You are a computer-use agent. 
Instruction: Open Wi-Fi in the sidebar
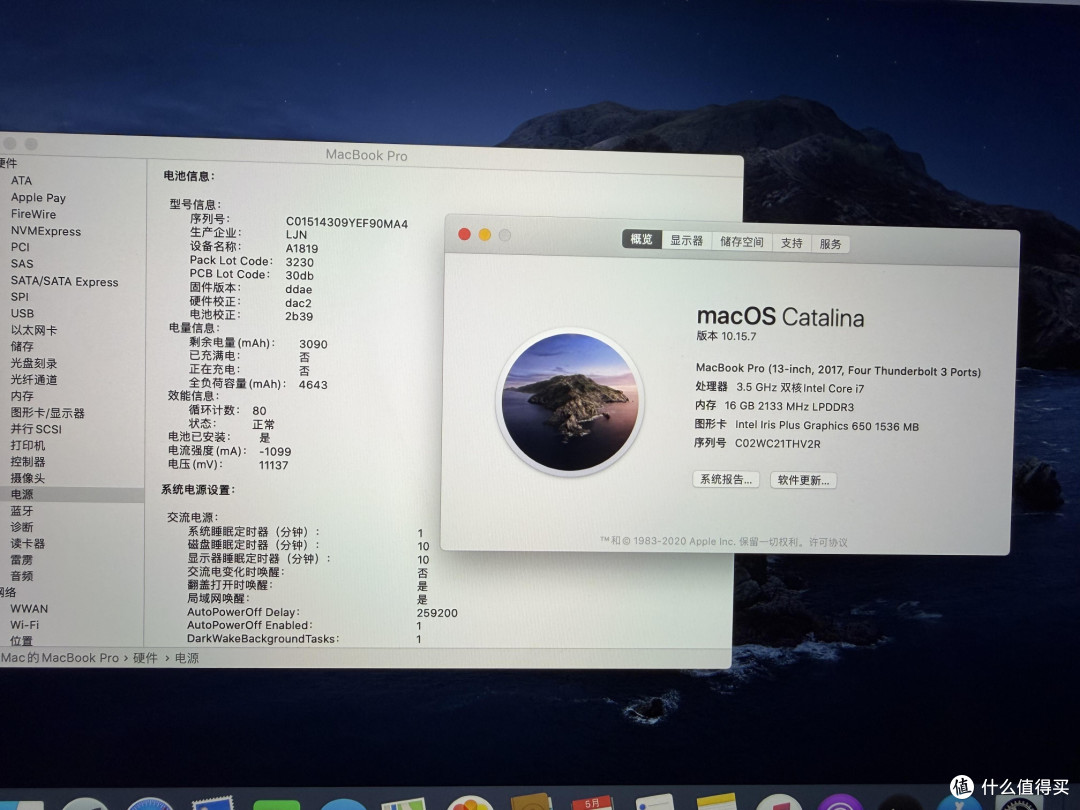pos(24,625)
